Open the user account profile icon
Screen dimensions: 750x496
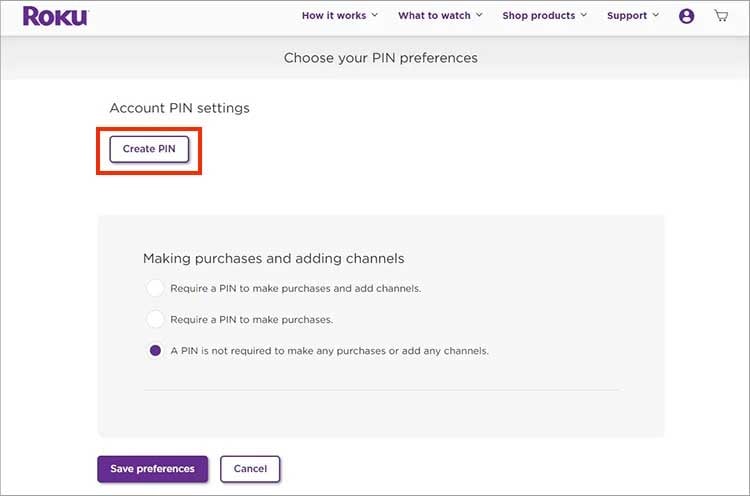[686, 16]
